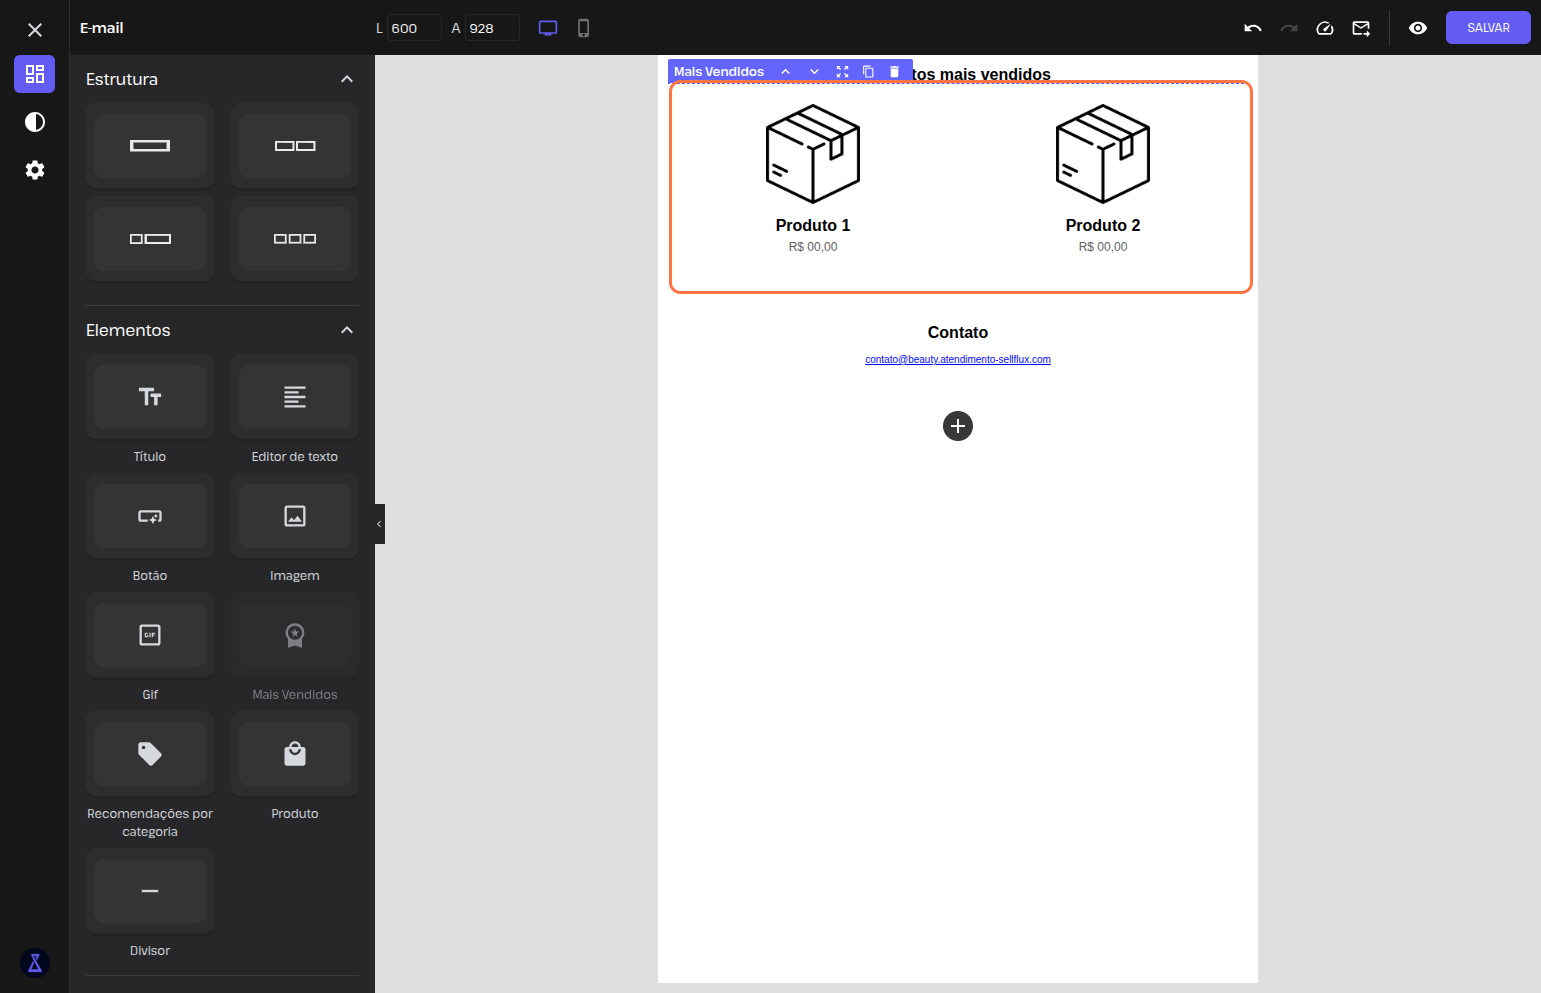Toggle the preview eye icon

(1417, 28)
